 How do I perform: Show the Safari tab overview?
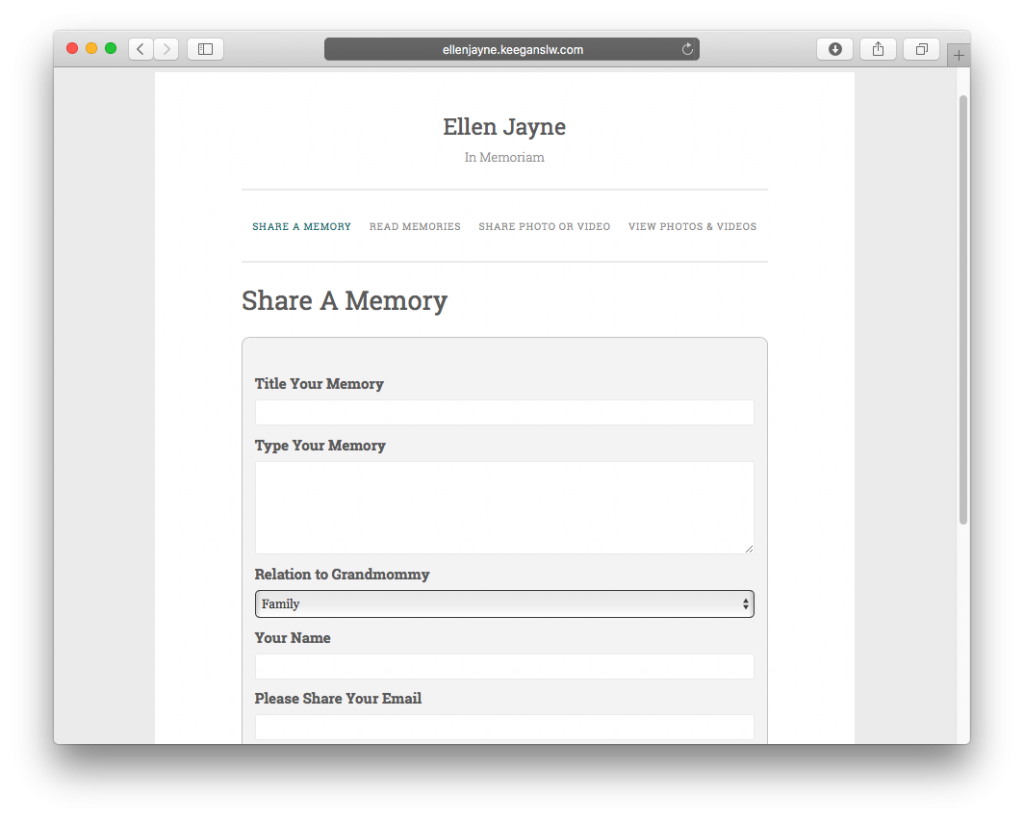[921, 49]
